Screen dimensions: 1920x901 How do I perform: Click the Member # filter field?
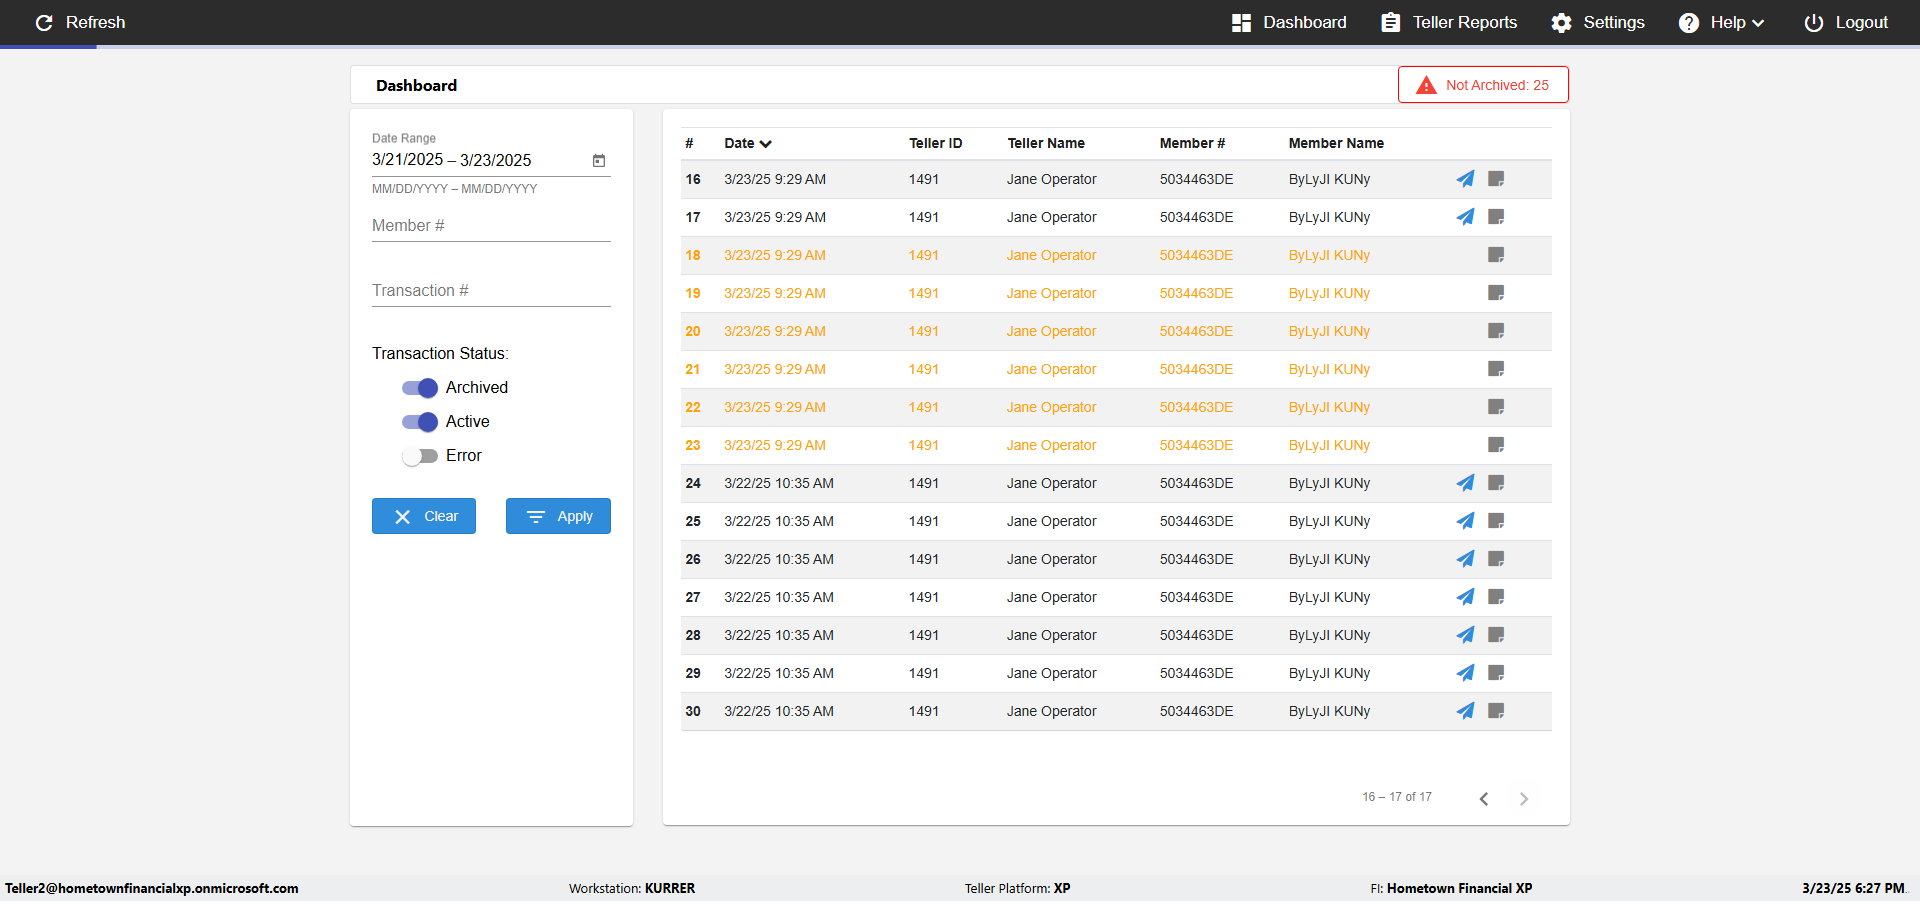[x=491, y=226]
